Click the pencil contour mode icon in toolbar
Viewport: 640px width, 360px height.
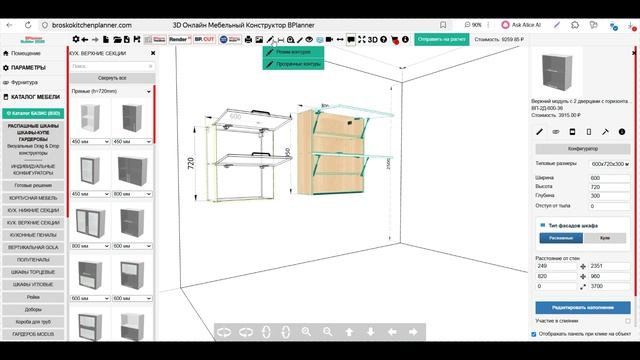(270, 40)
